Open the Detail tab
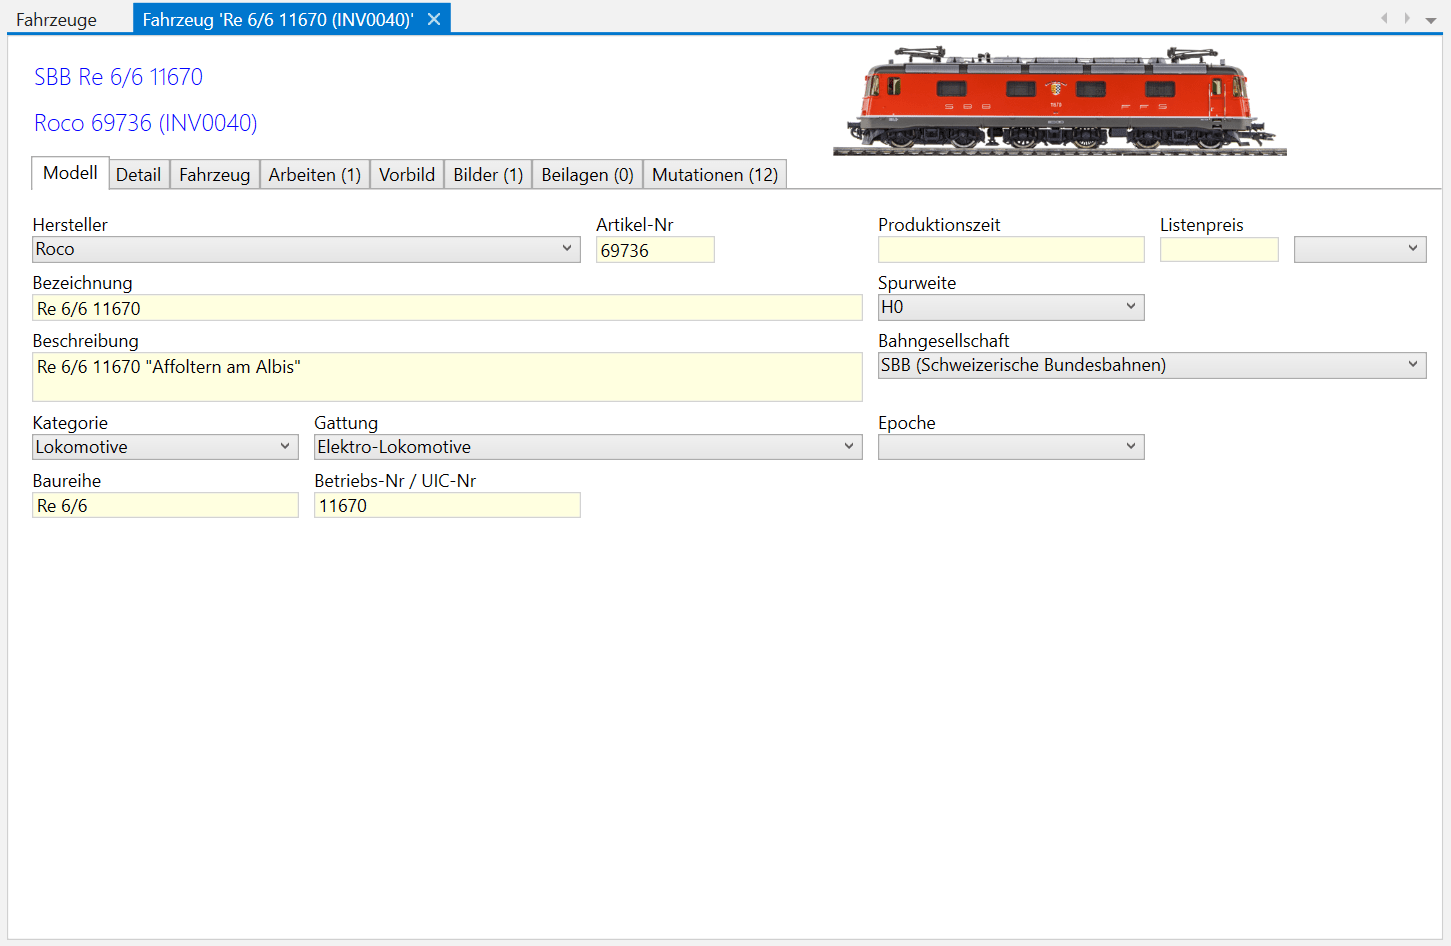Viewport: 1451px width, 946px height. click(x=138, y=175)
